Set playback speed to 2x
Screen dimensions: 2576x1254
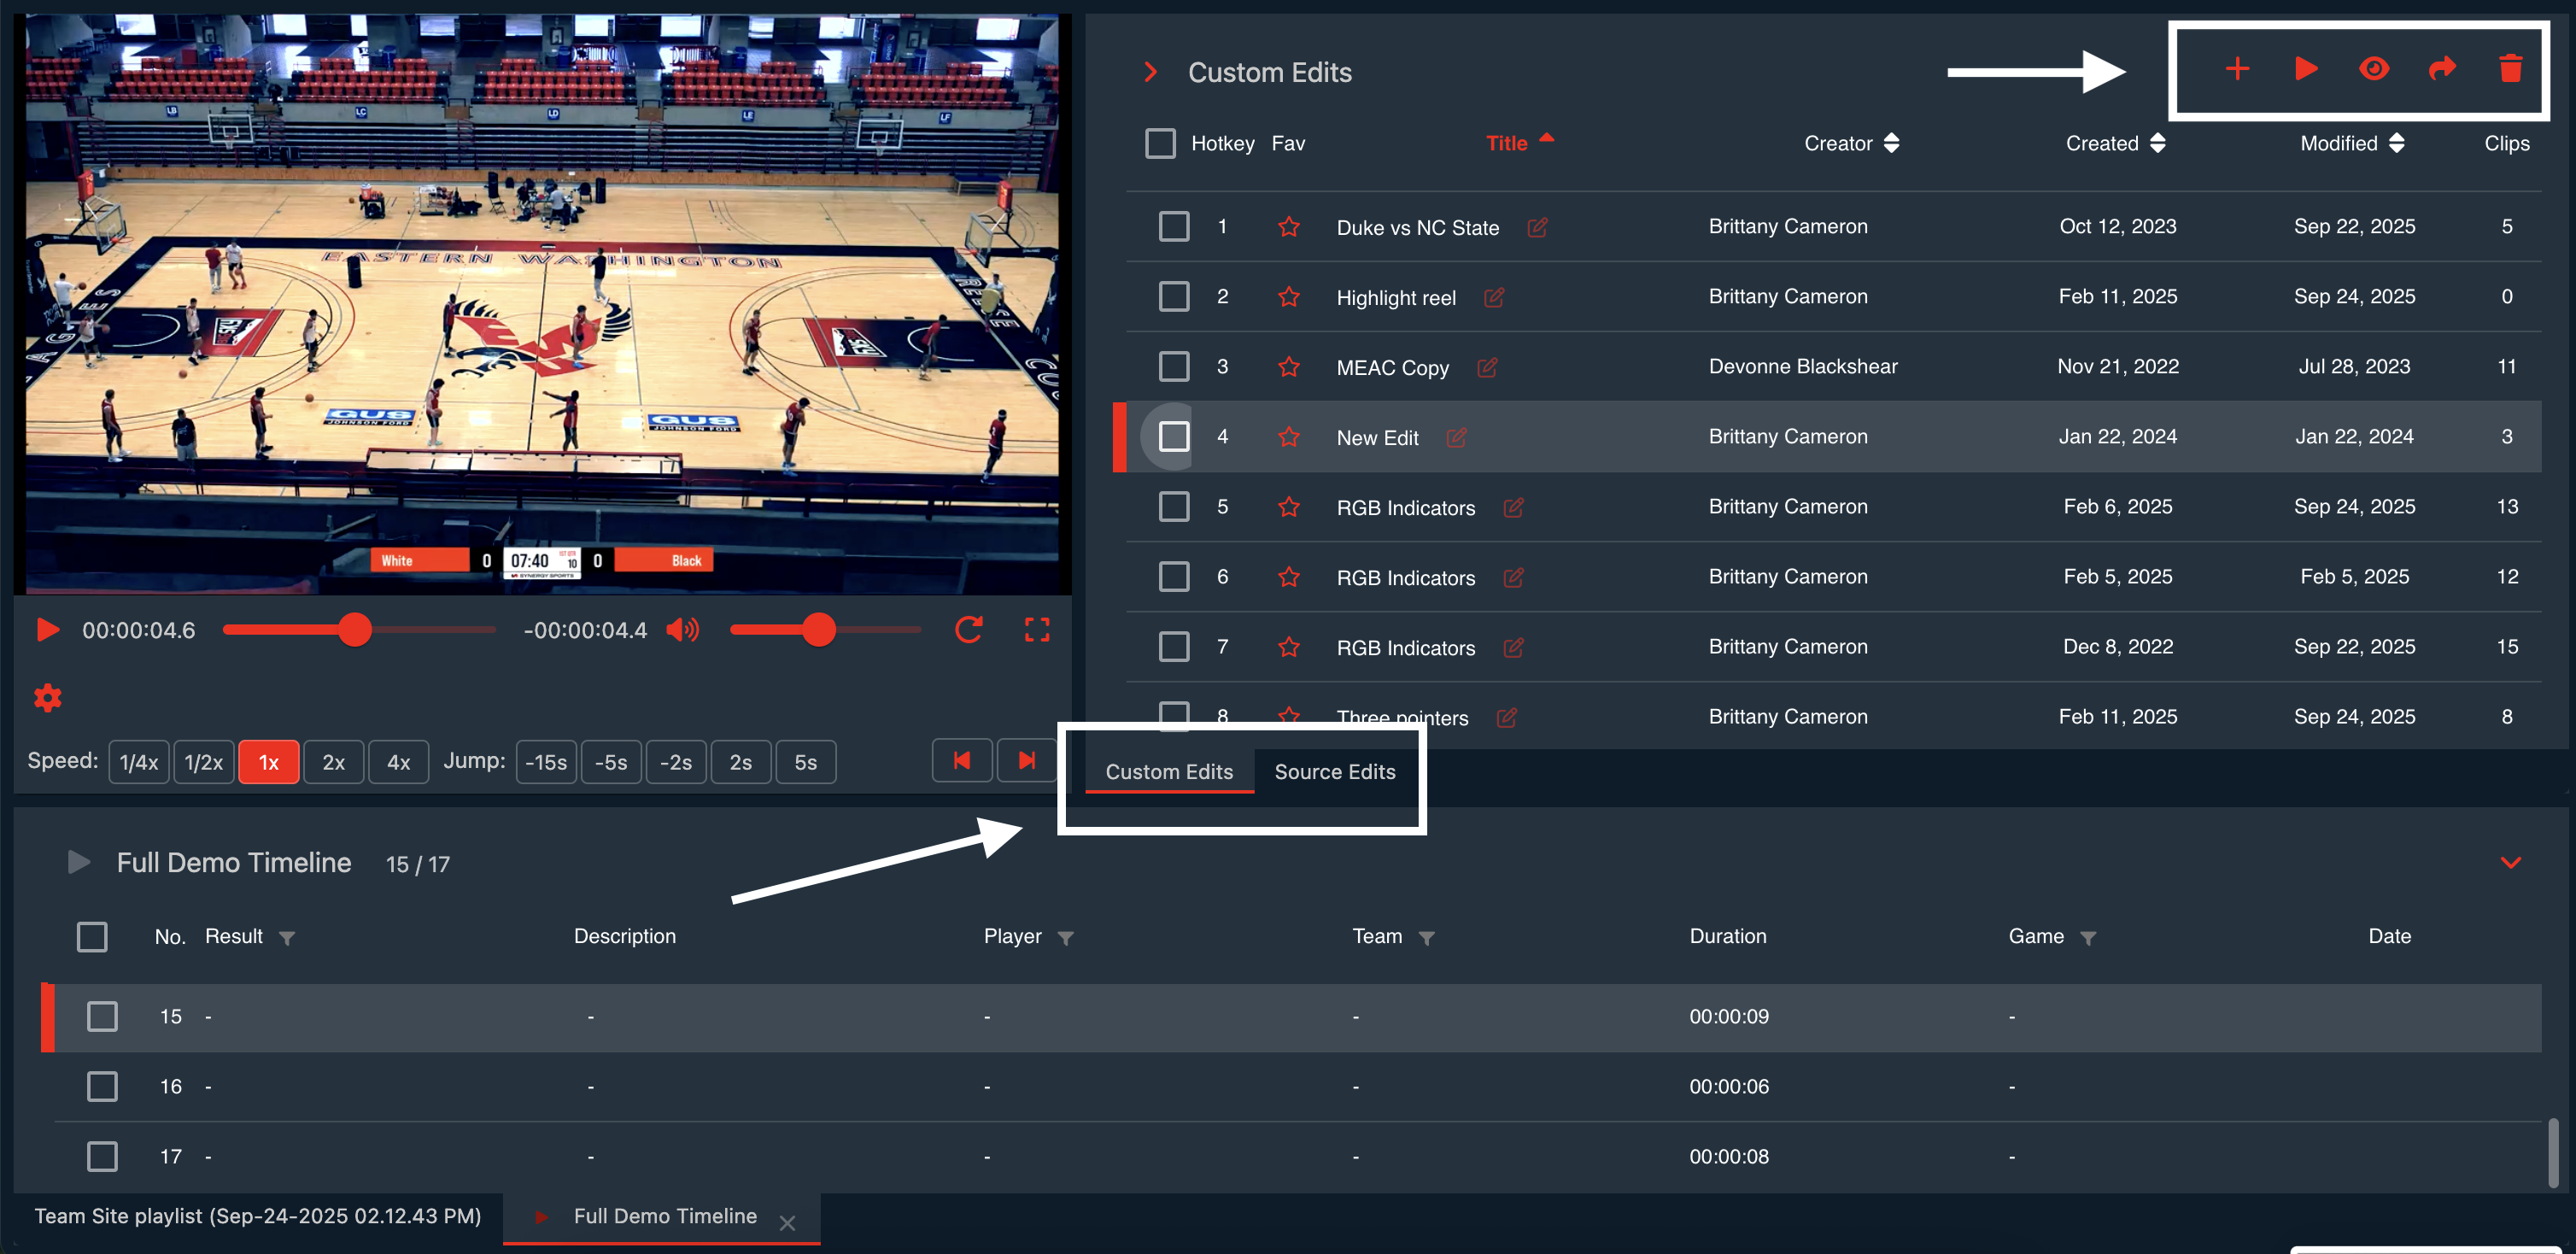tap(333, 763)
